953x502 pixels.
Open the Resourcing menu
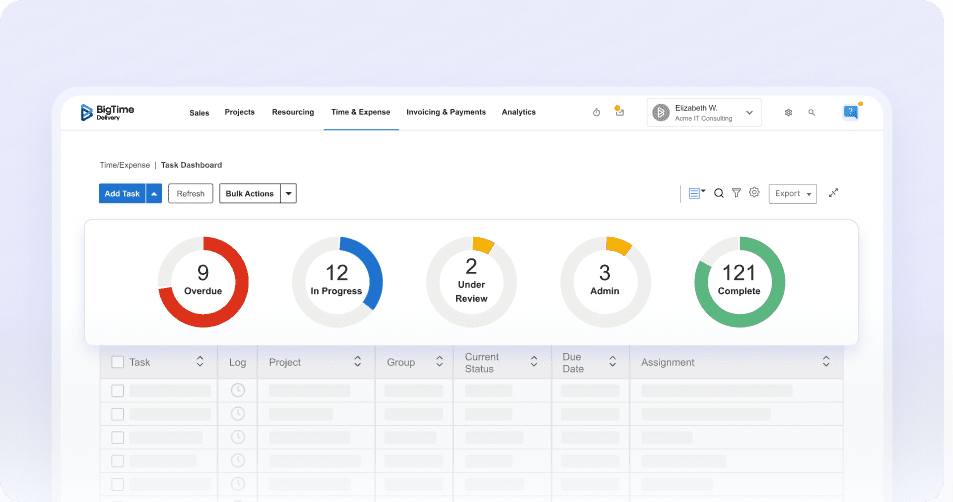293,112
